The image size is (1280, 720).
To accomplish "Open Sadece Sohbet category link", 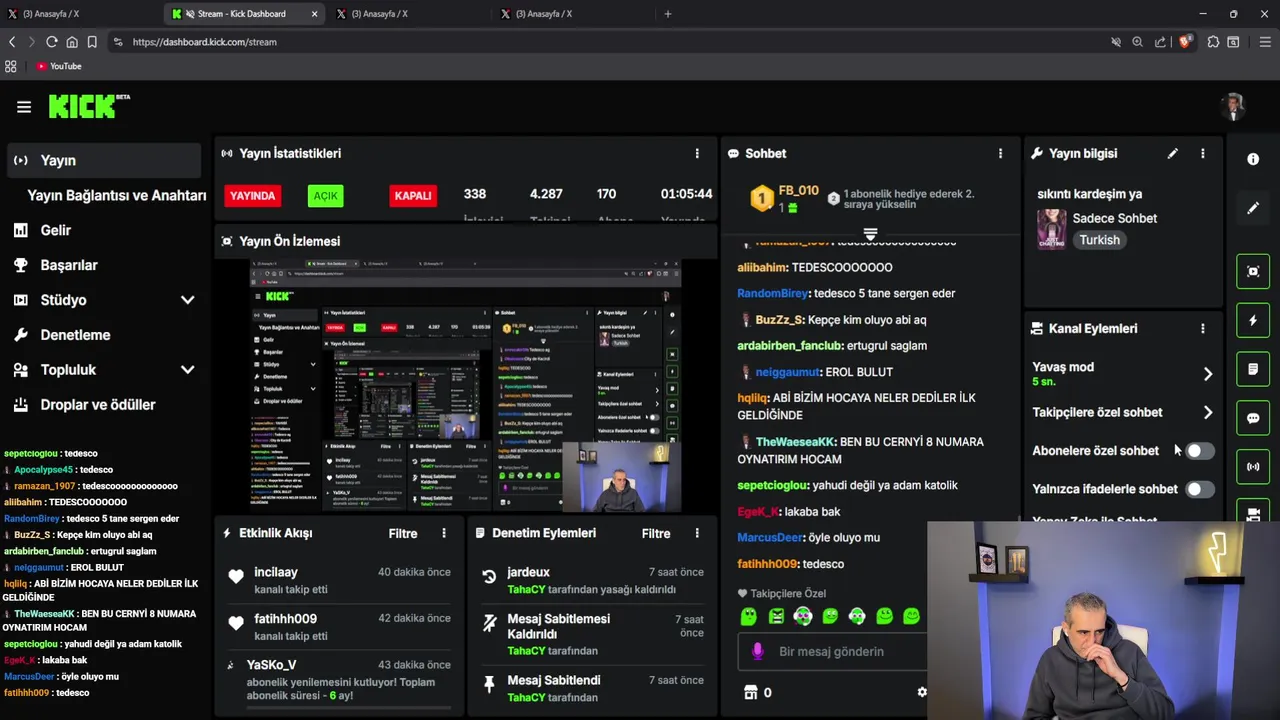I will [x=1115, y=218].
